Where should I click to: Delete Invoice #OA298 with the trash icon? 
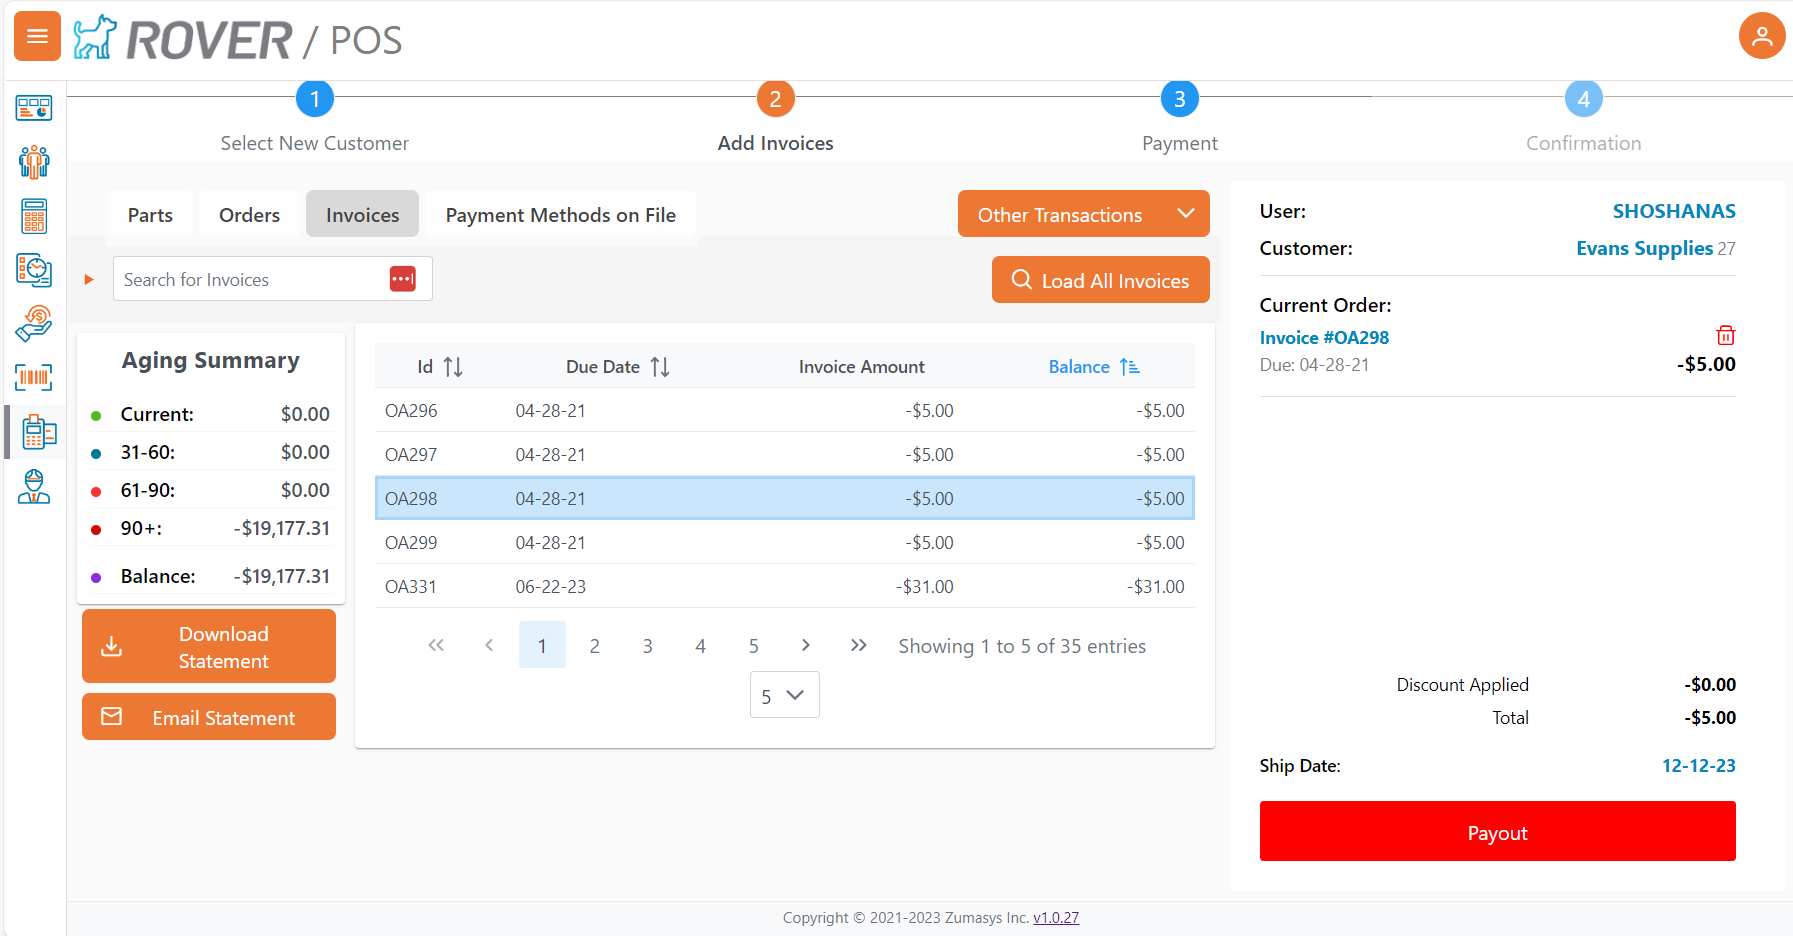tap(1727, 336)
